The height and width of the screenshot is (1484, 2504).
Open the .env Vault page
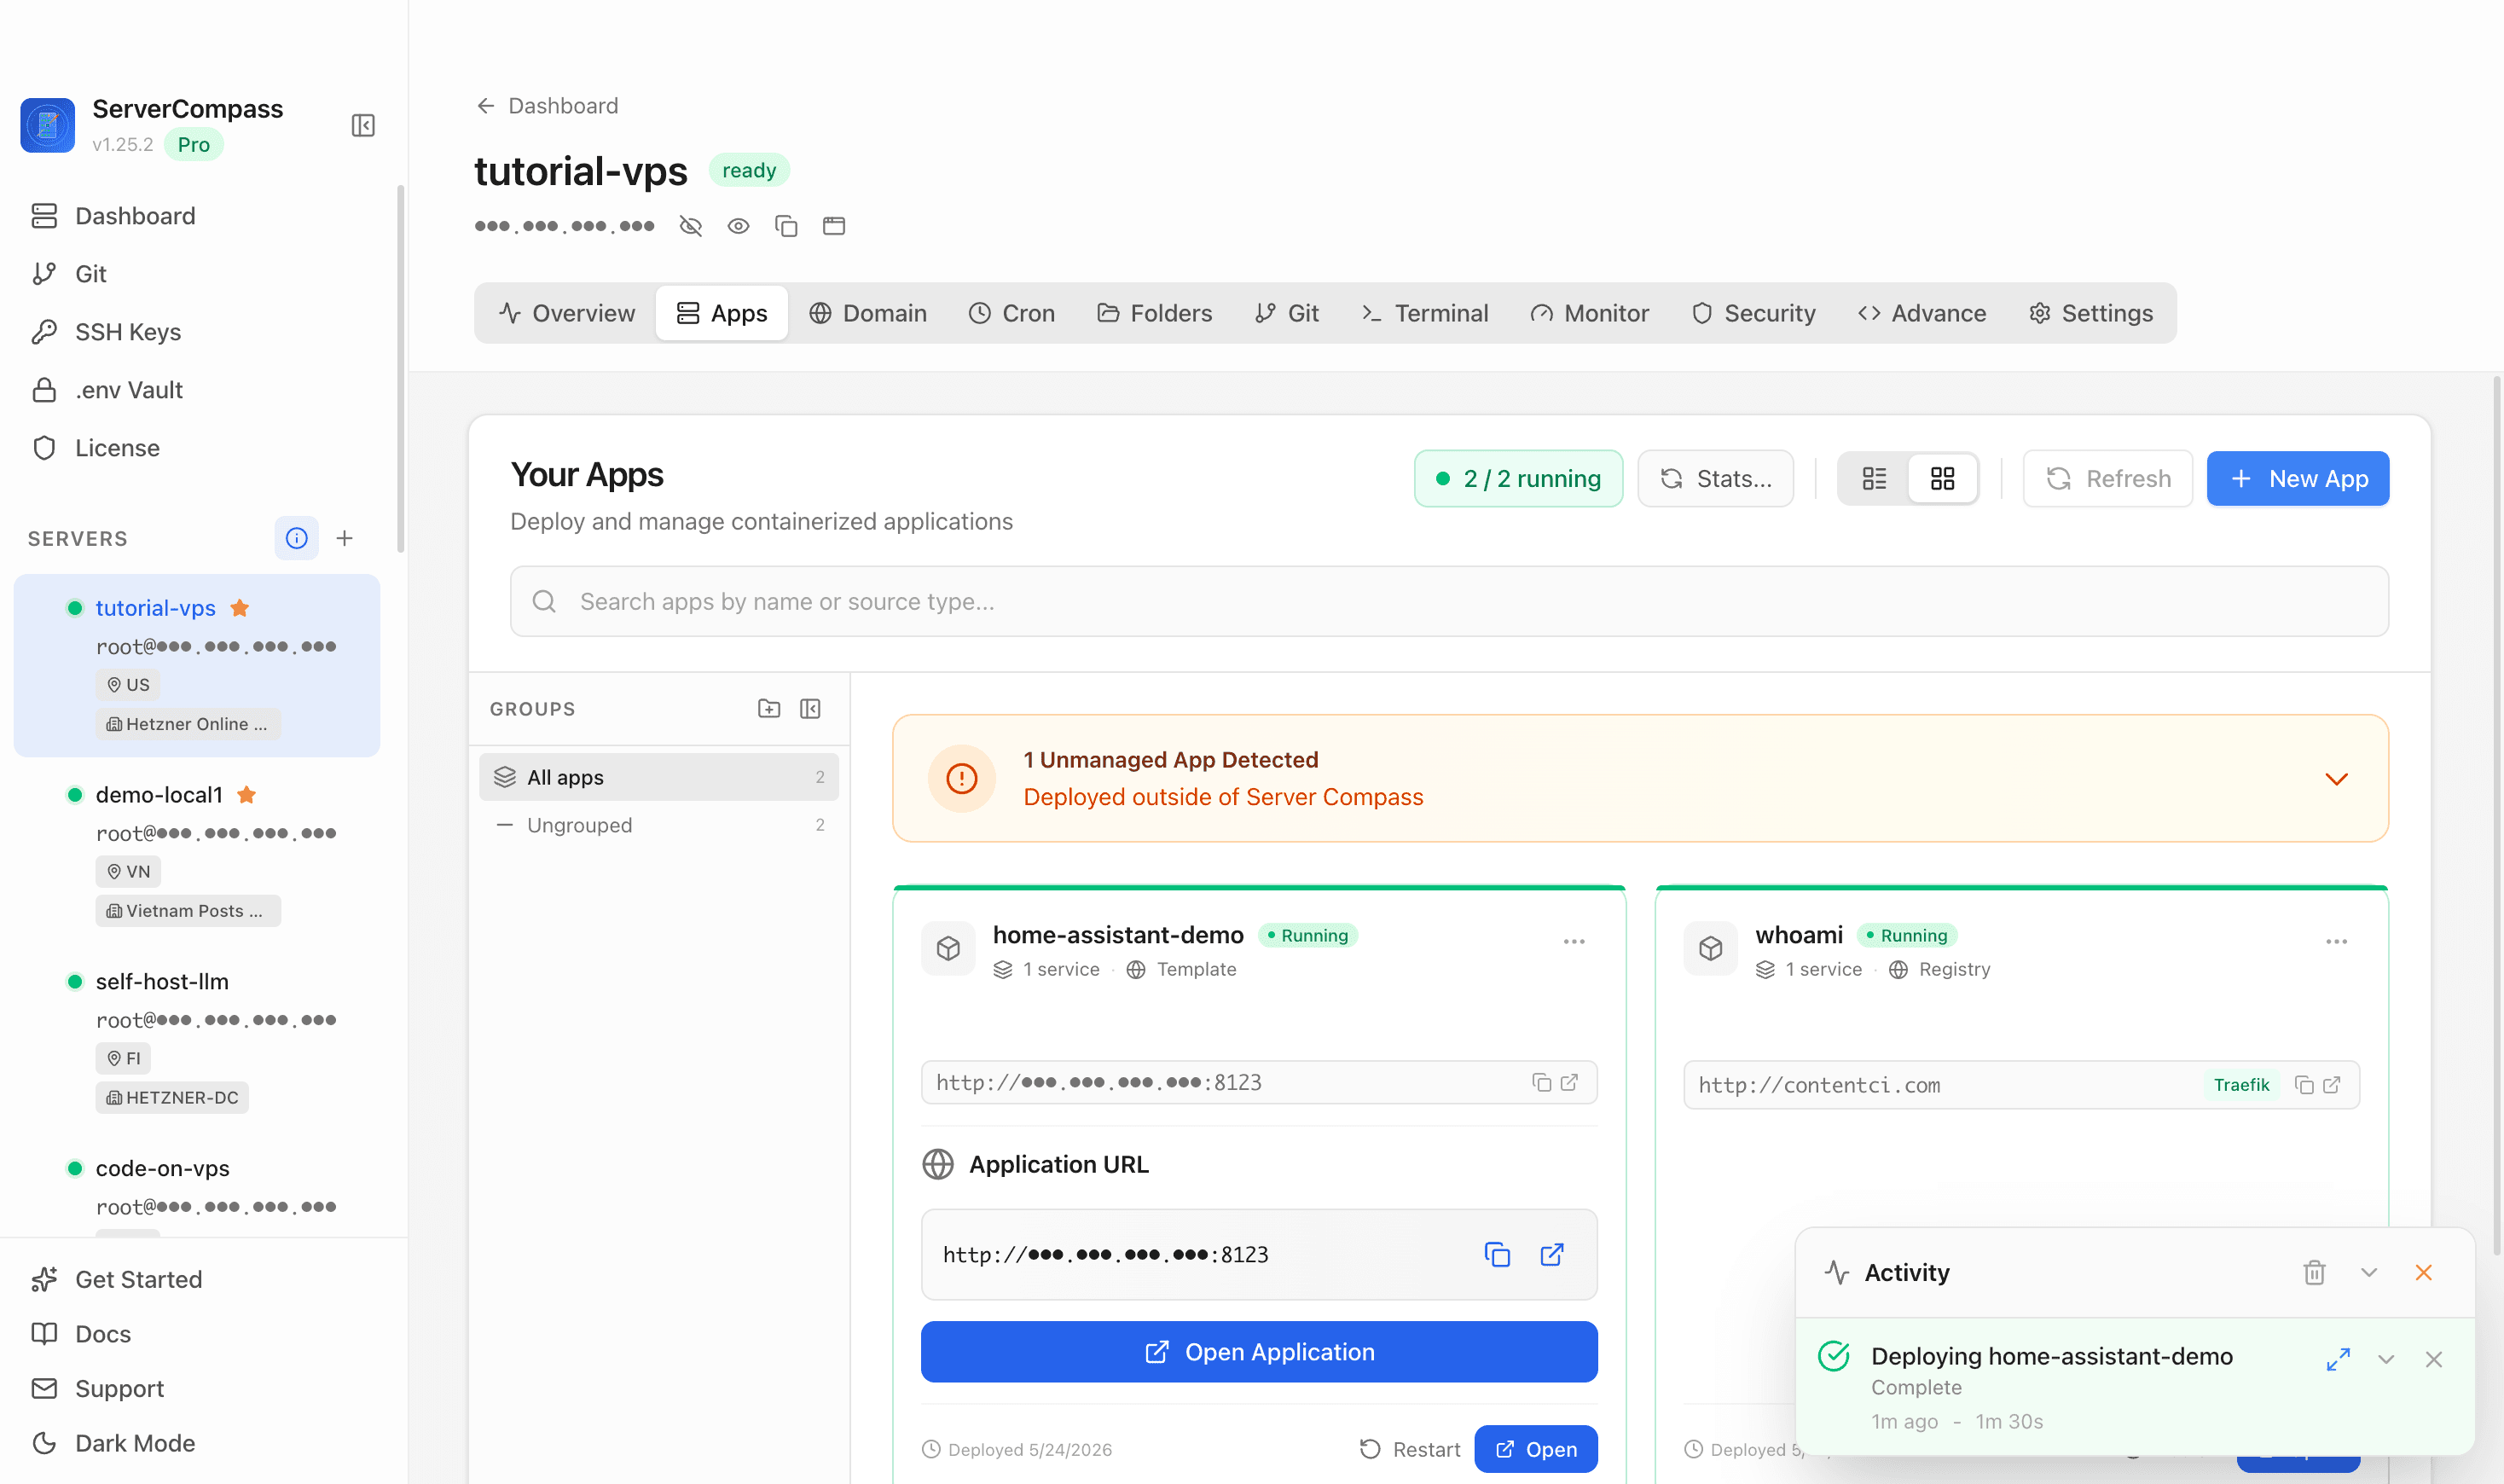pos(108,390)
